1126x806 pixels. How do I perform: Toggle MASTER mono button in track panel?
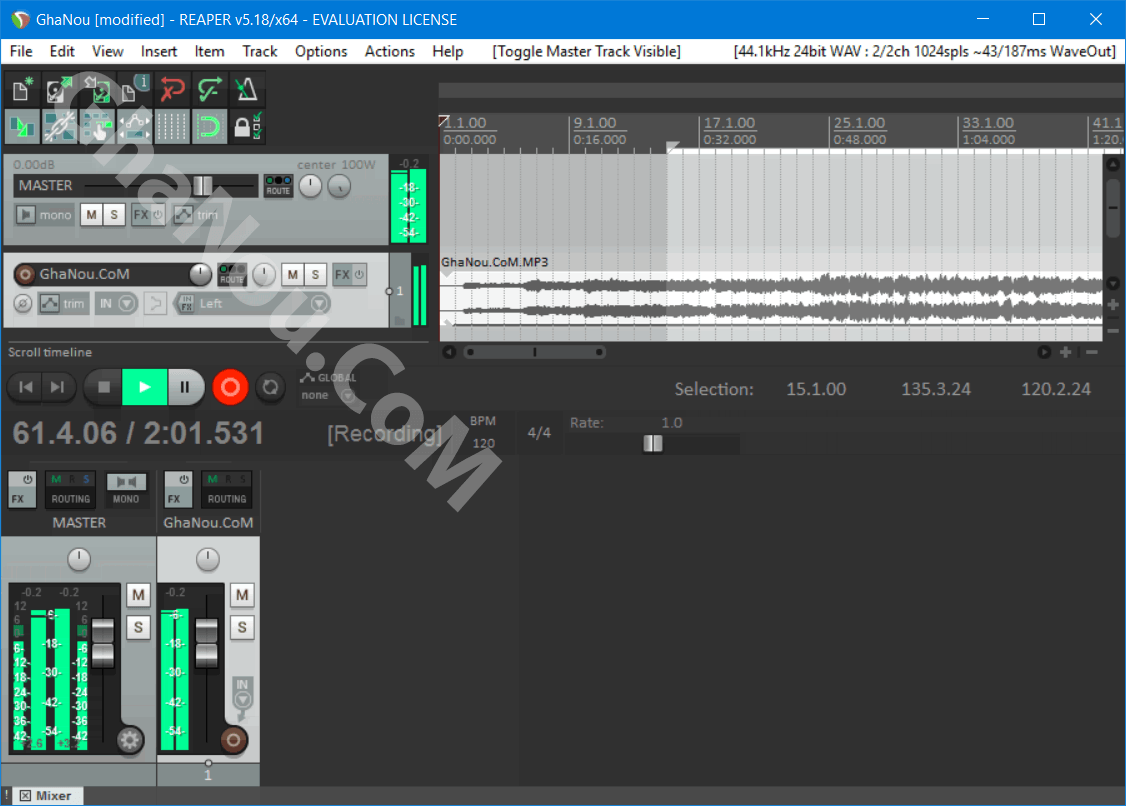click(x=45, y=215)
